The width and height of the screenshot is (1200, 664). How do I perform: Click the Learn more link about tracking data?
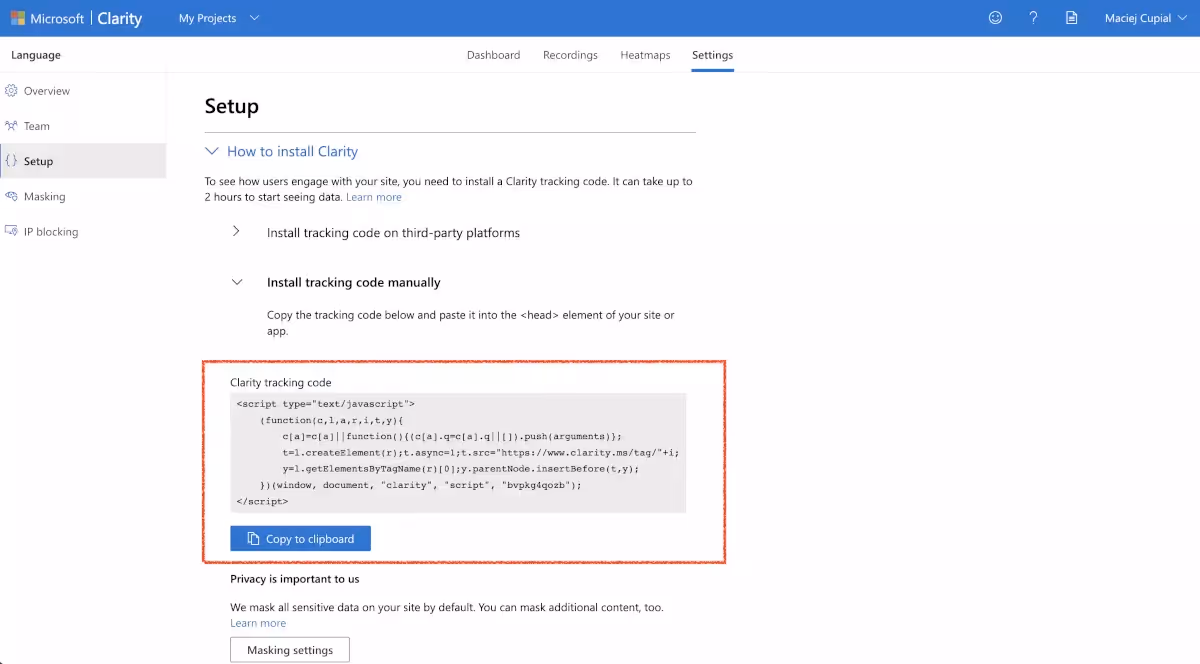[374, 197]
